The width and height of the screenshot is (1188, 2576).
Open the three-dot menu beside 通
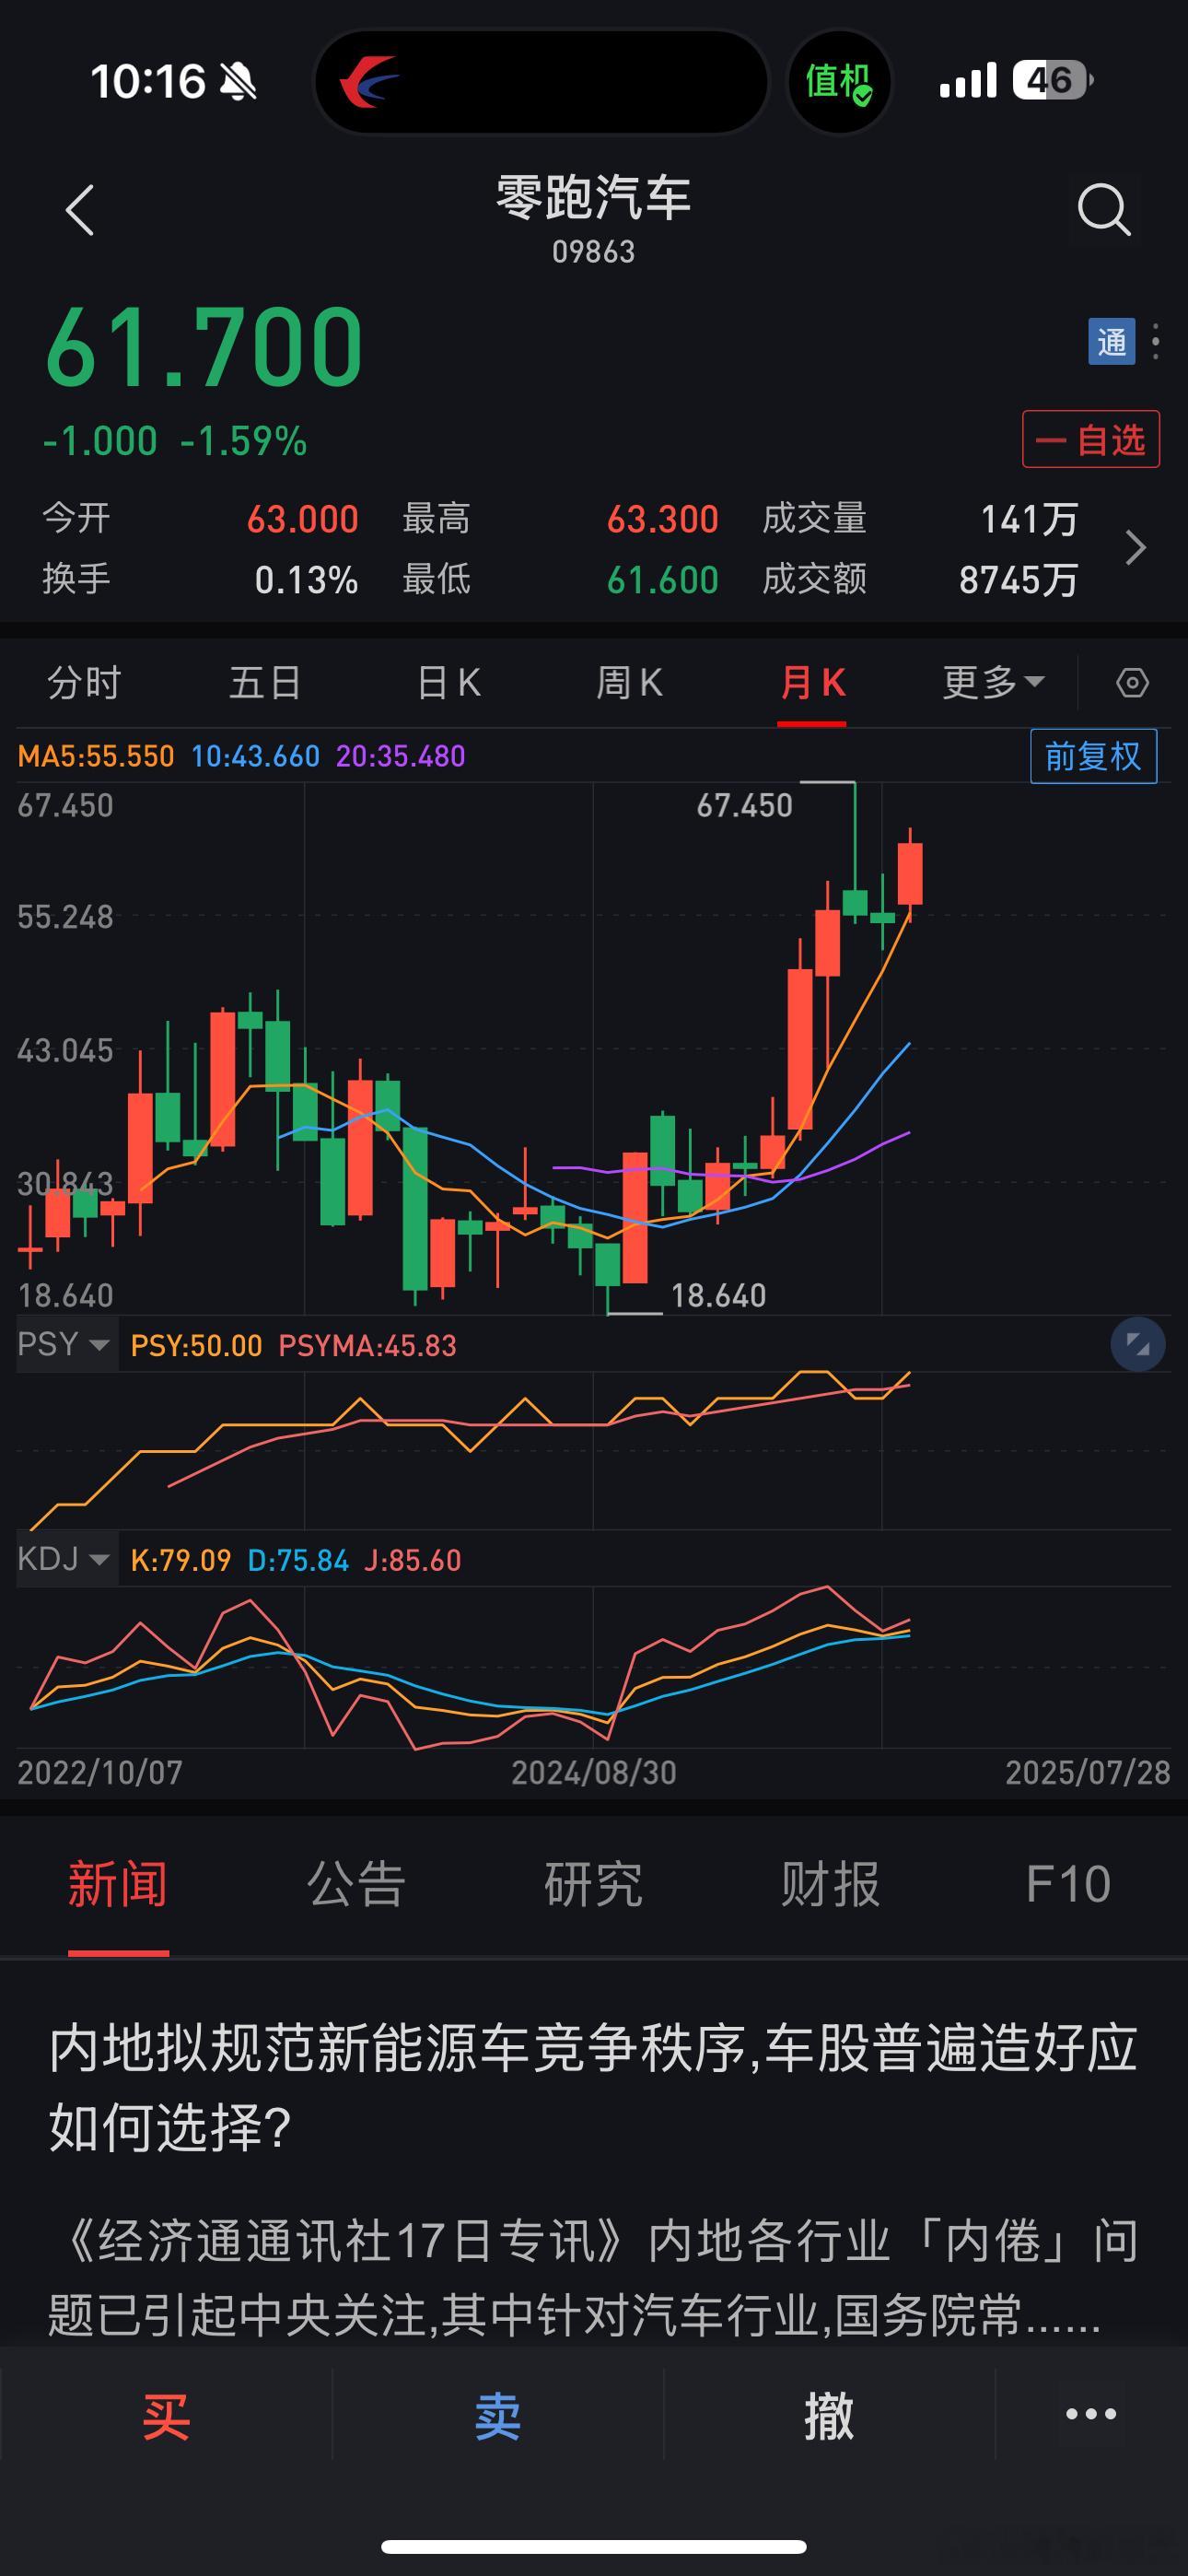[x=1156, y=342]
